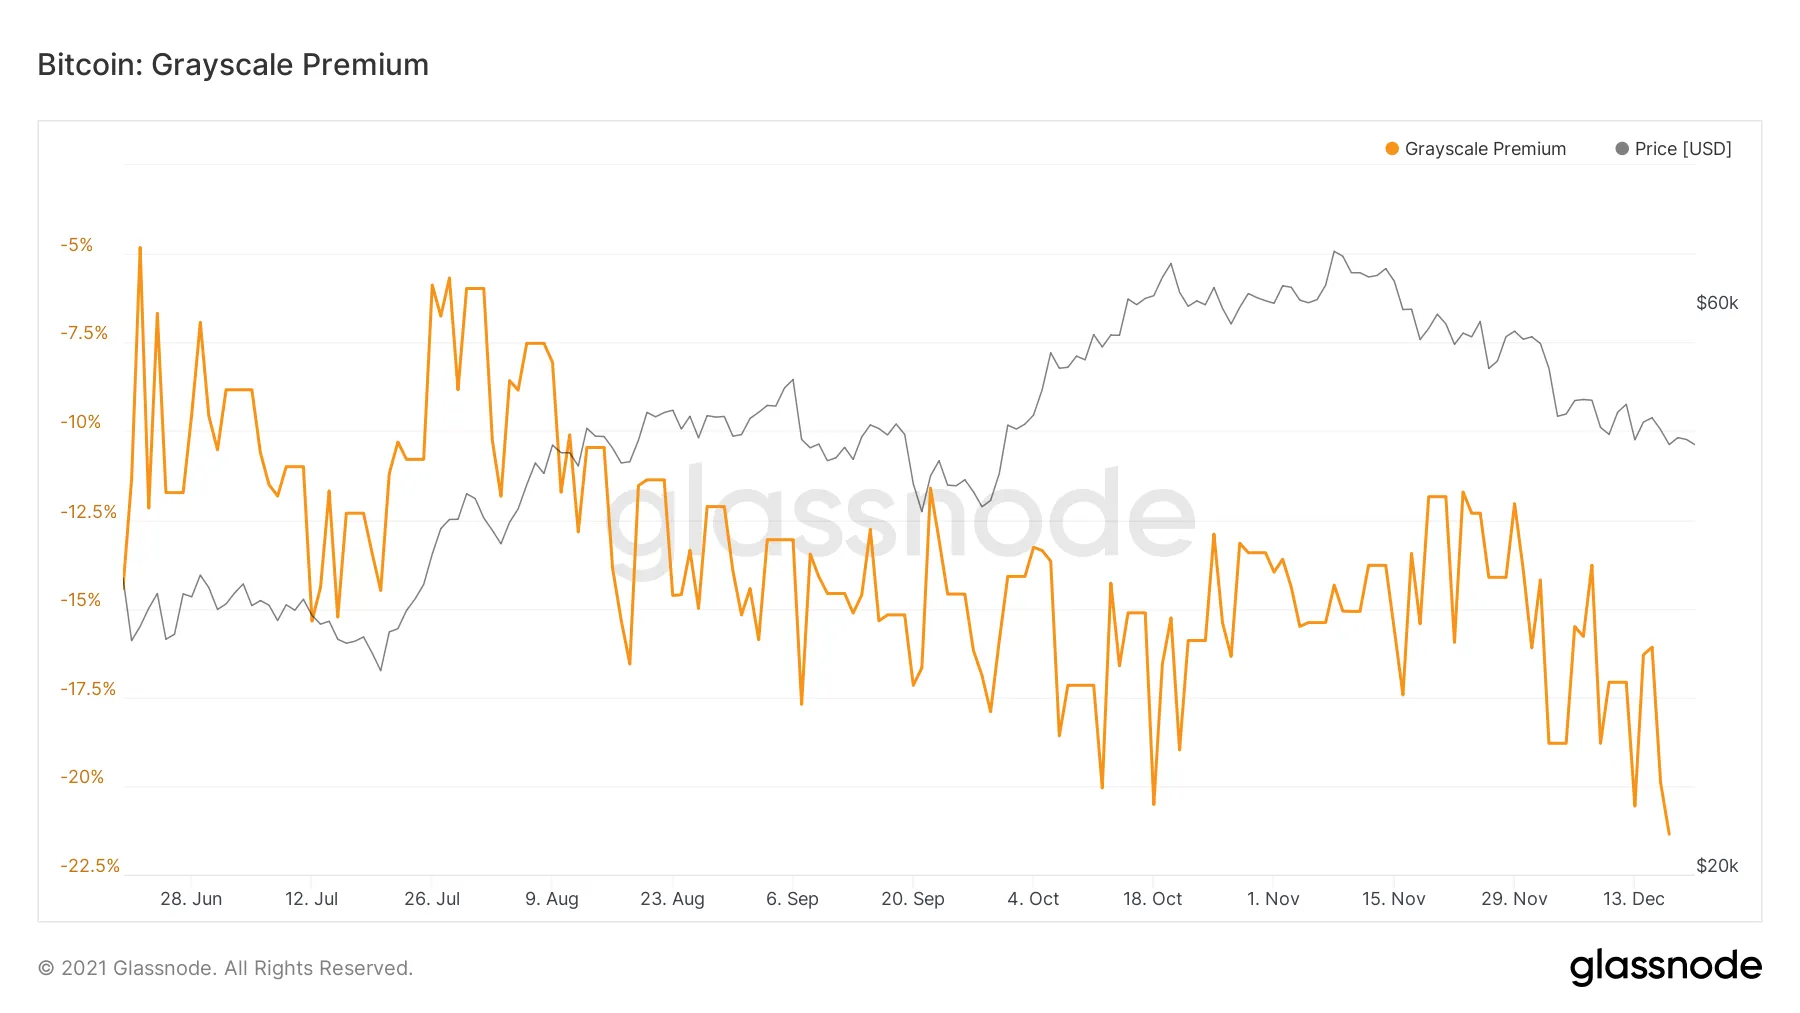
Task: Toggle the Grayscale Premium series label
Action: click(1485, 149)
